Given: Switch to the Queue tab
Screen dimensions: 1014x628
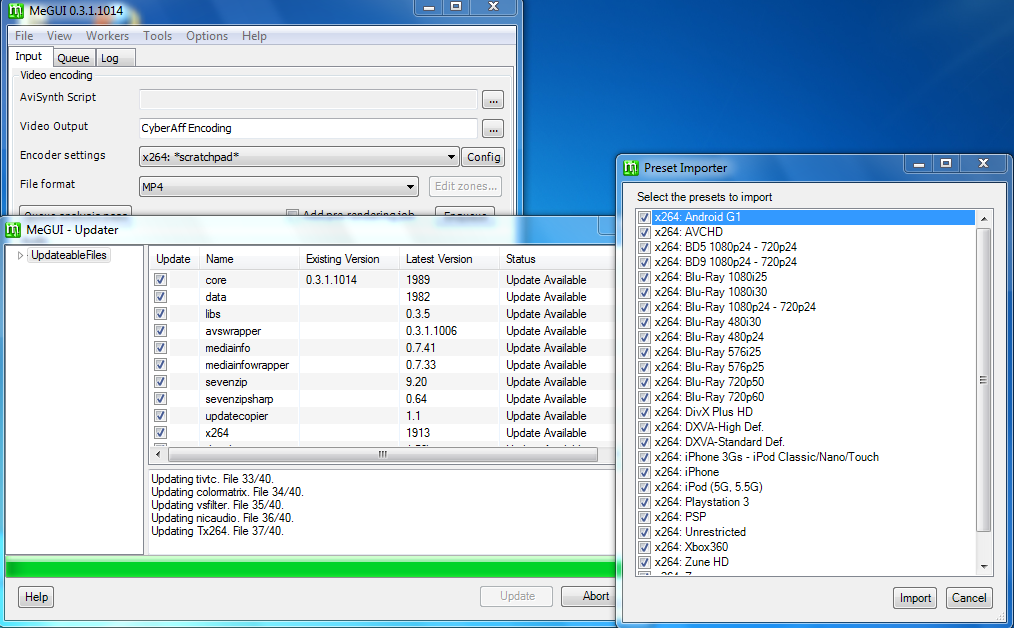Looking at the screenshot, I should point(73,58).
